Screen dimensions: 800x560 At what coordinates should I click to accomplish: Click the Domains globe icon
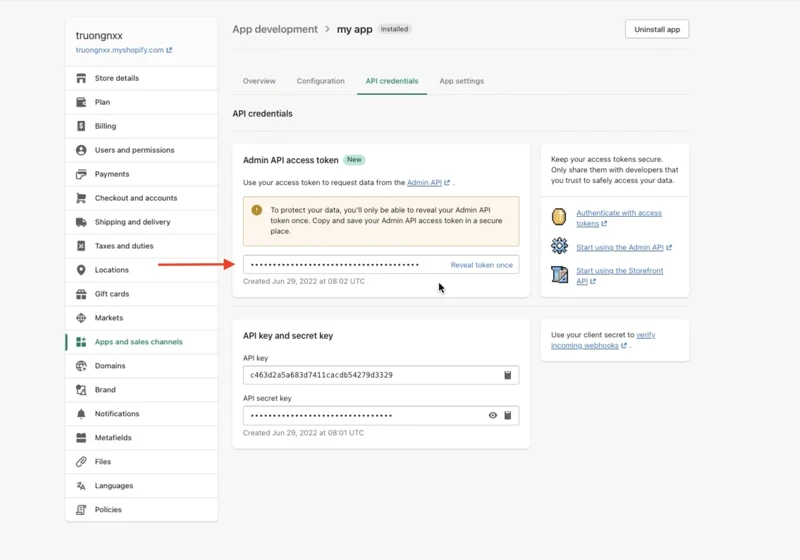coord(81,366)
